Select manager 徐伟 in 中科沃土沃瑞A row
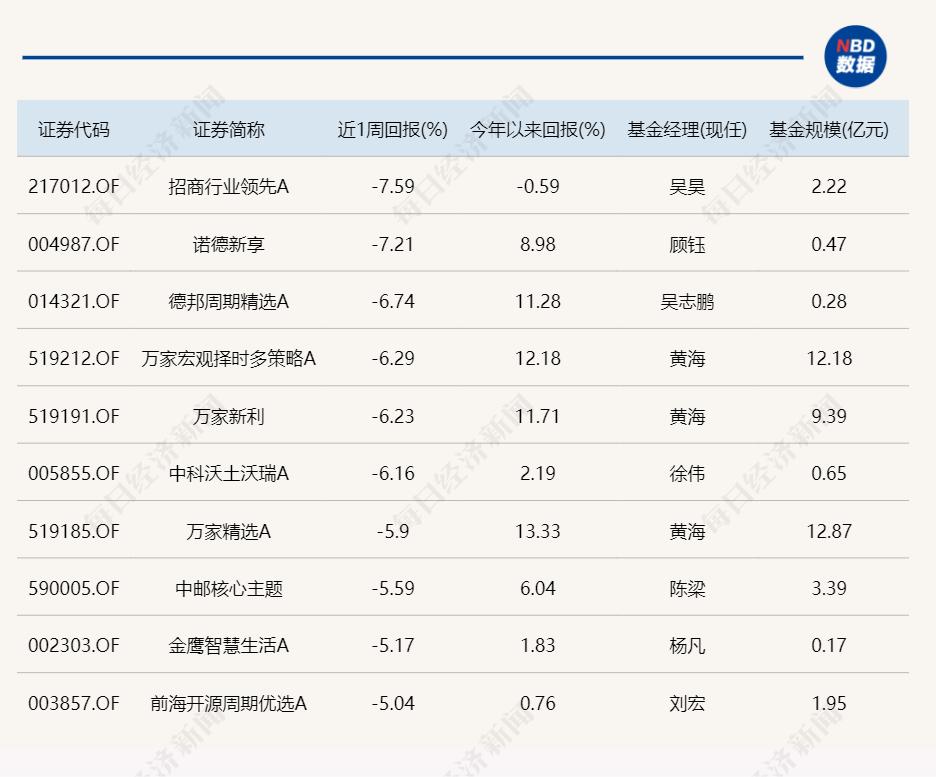The height and width of the screenshot is (777, 936). [x=687, y=473]
